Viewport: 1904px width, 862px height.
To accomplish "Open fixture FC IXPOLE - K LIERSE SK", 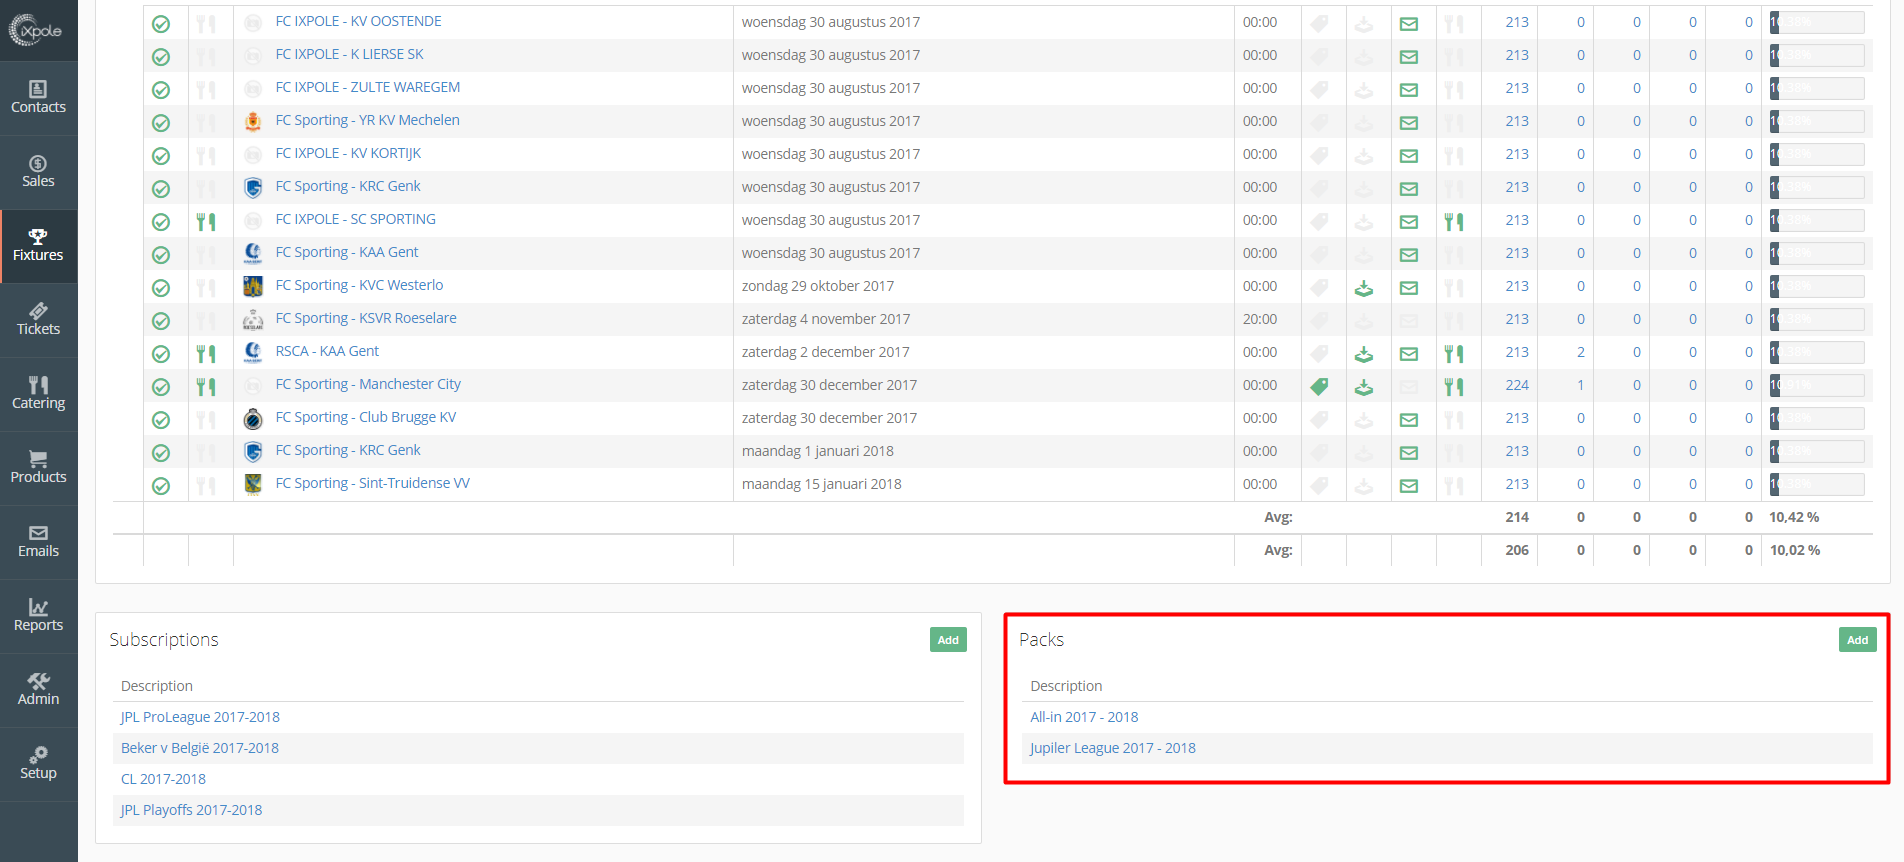I will [x=349, y=54].
